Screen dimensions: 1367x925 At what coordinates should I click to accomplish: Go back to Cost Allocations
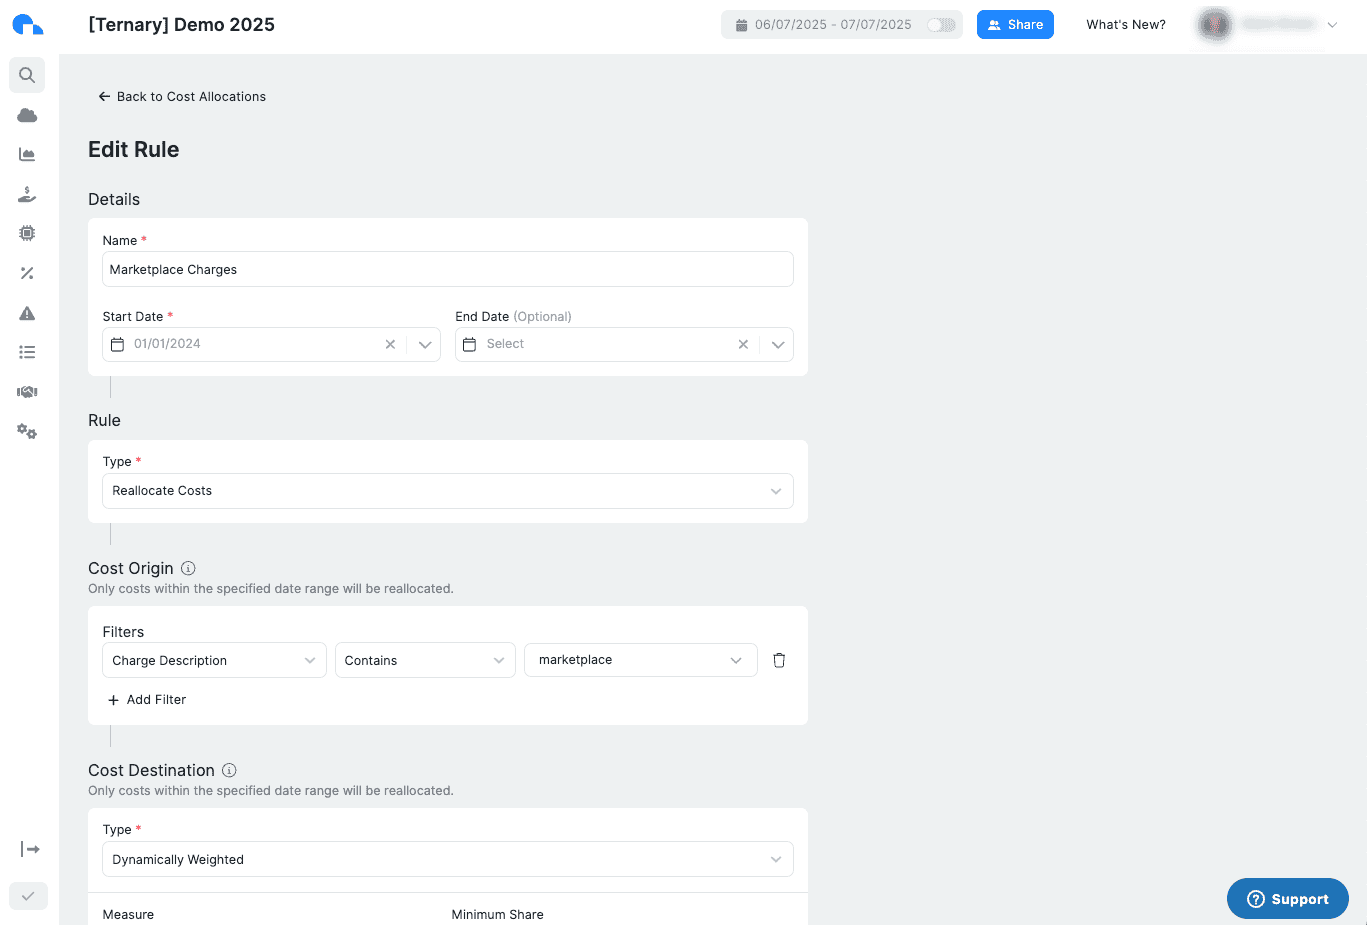(182, 96)
